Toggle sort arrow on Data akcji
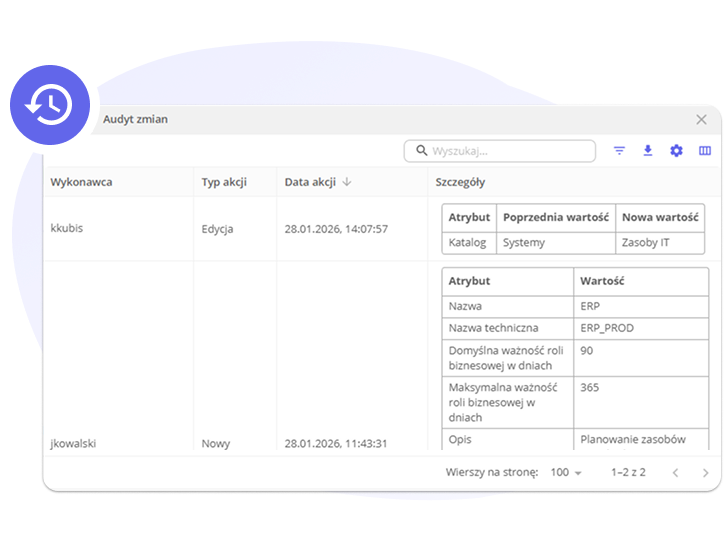 click(x=347, y=182)
